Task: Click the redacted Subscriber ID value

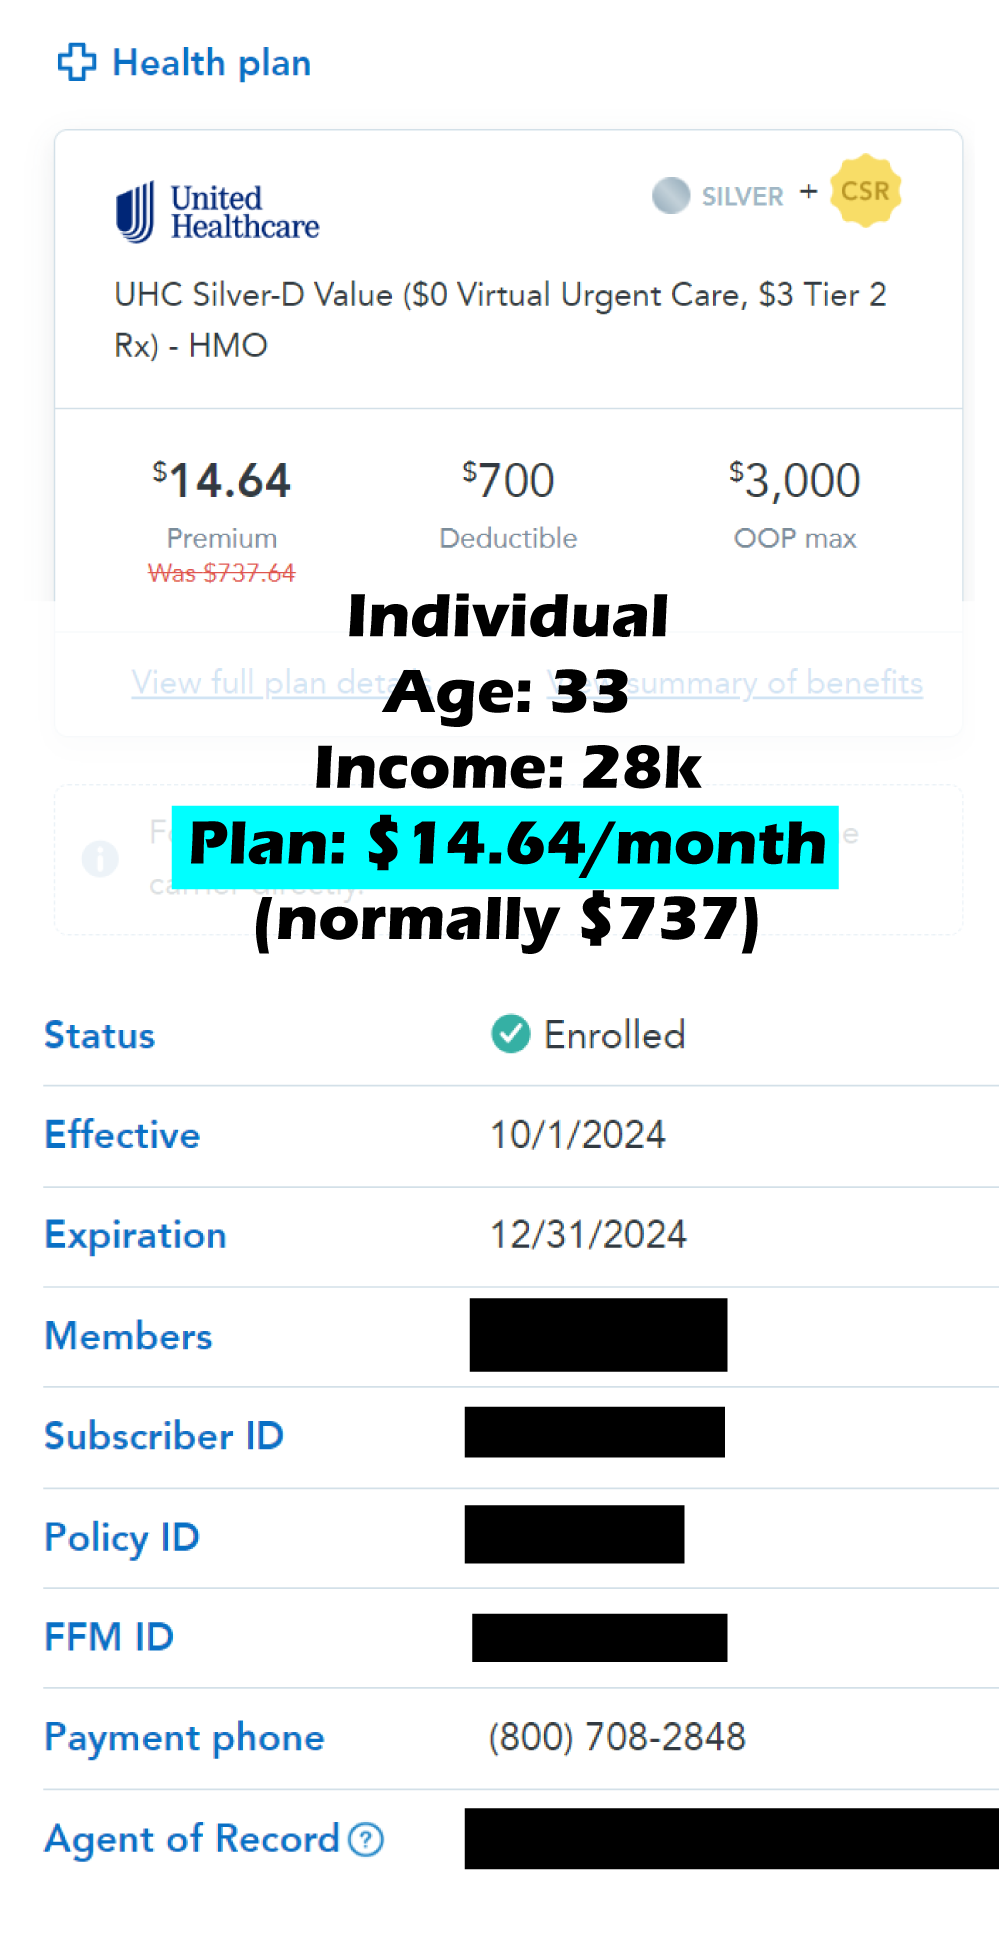Action: coord(595,1432)
